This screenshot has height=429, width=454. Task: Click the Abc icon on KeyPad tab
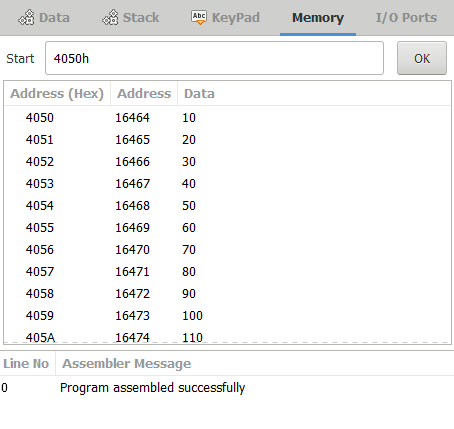click(x=199, y=17)
